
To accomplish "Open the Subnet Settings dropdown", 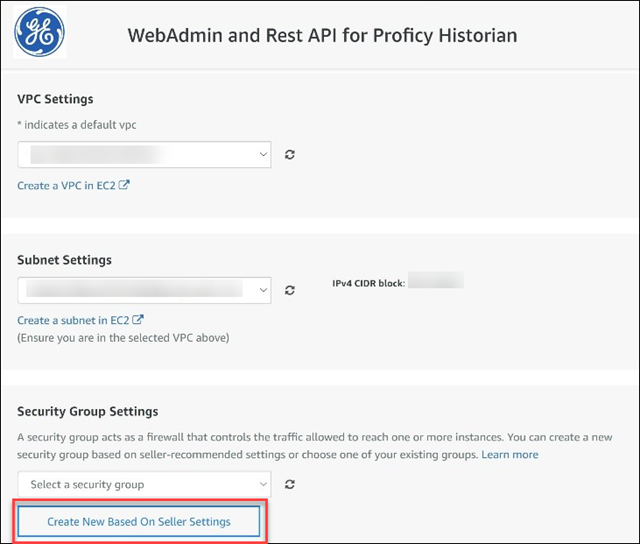I will [x=144, y=290].
